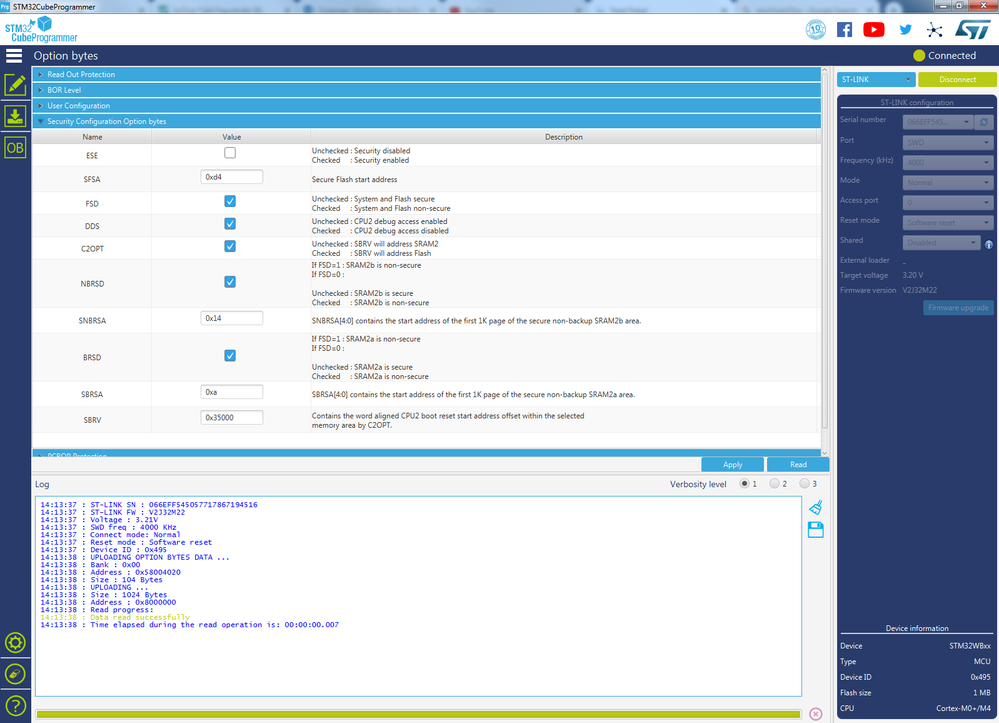Click the 'Data read successfully' log line
Viewport: 999px width, 723px height.
115,617
